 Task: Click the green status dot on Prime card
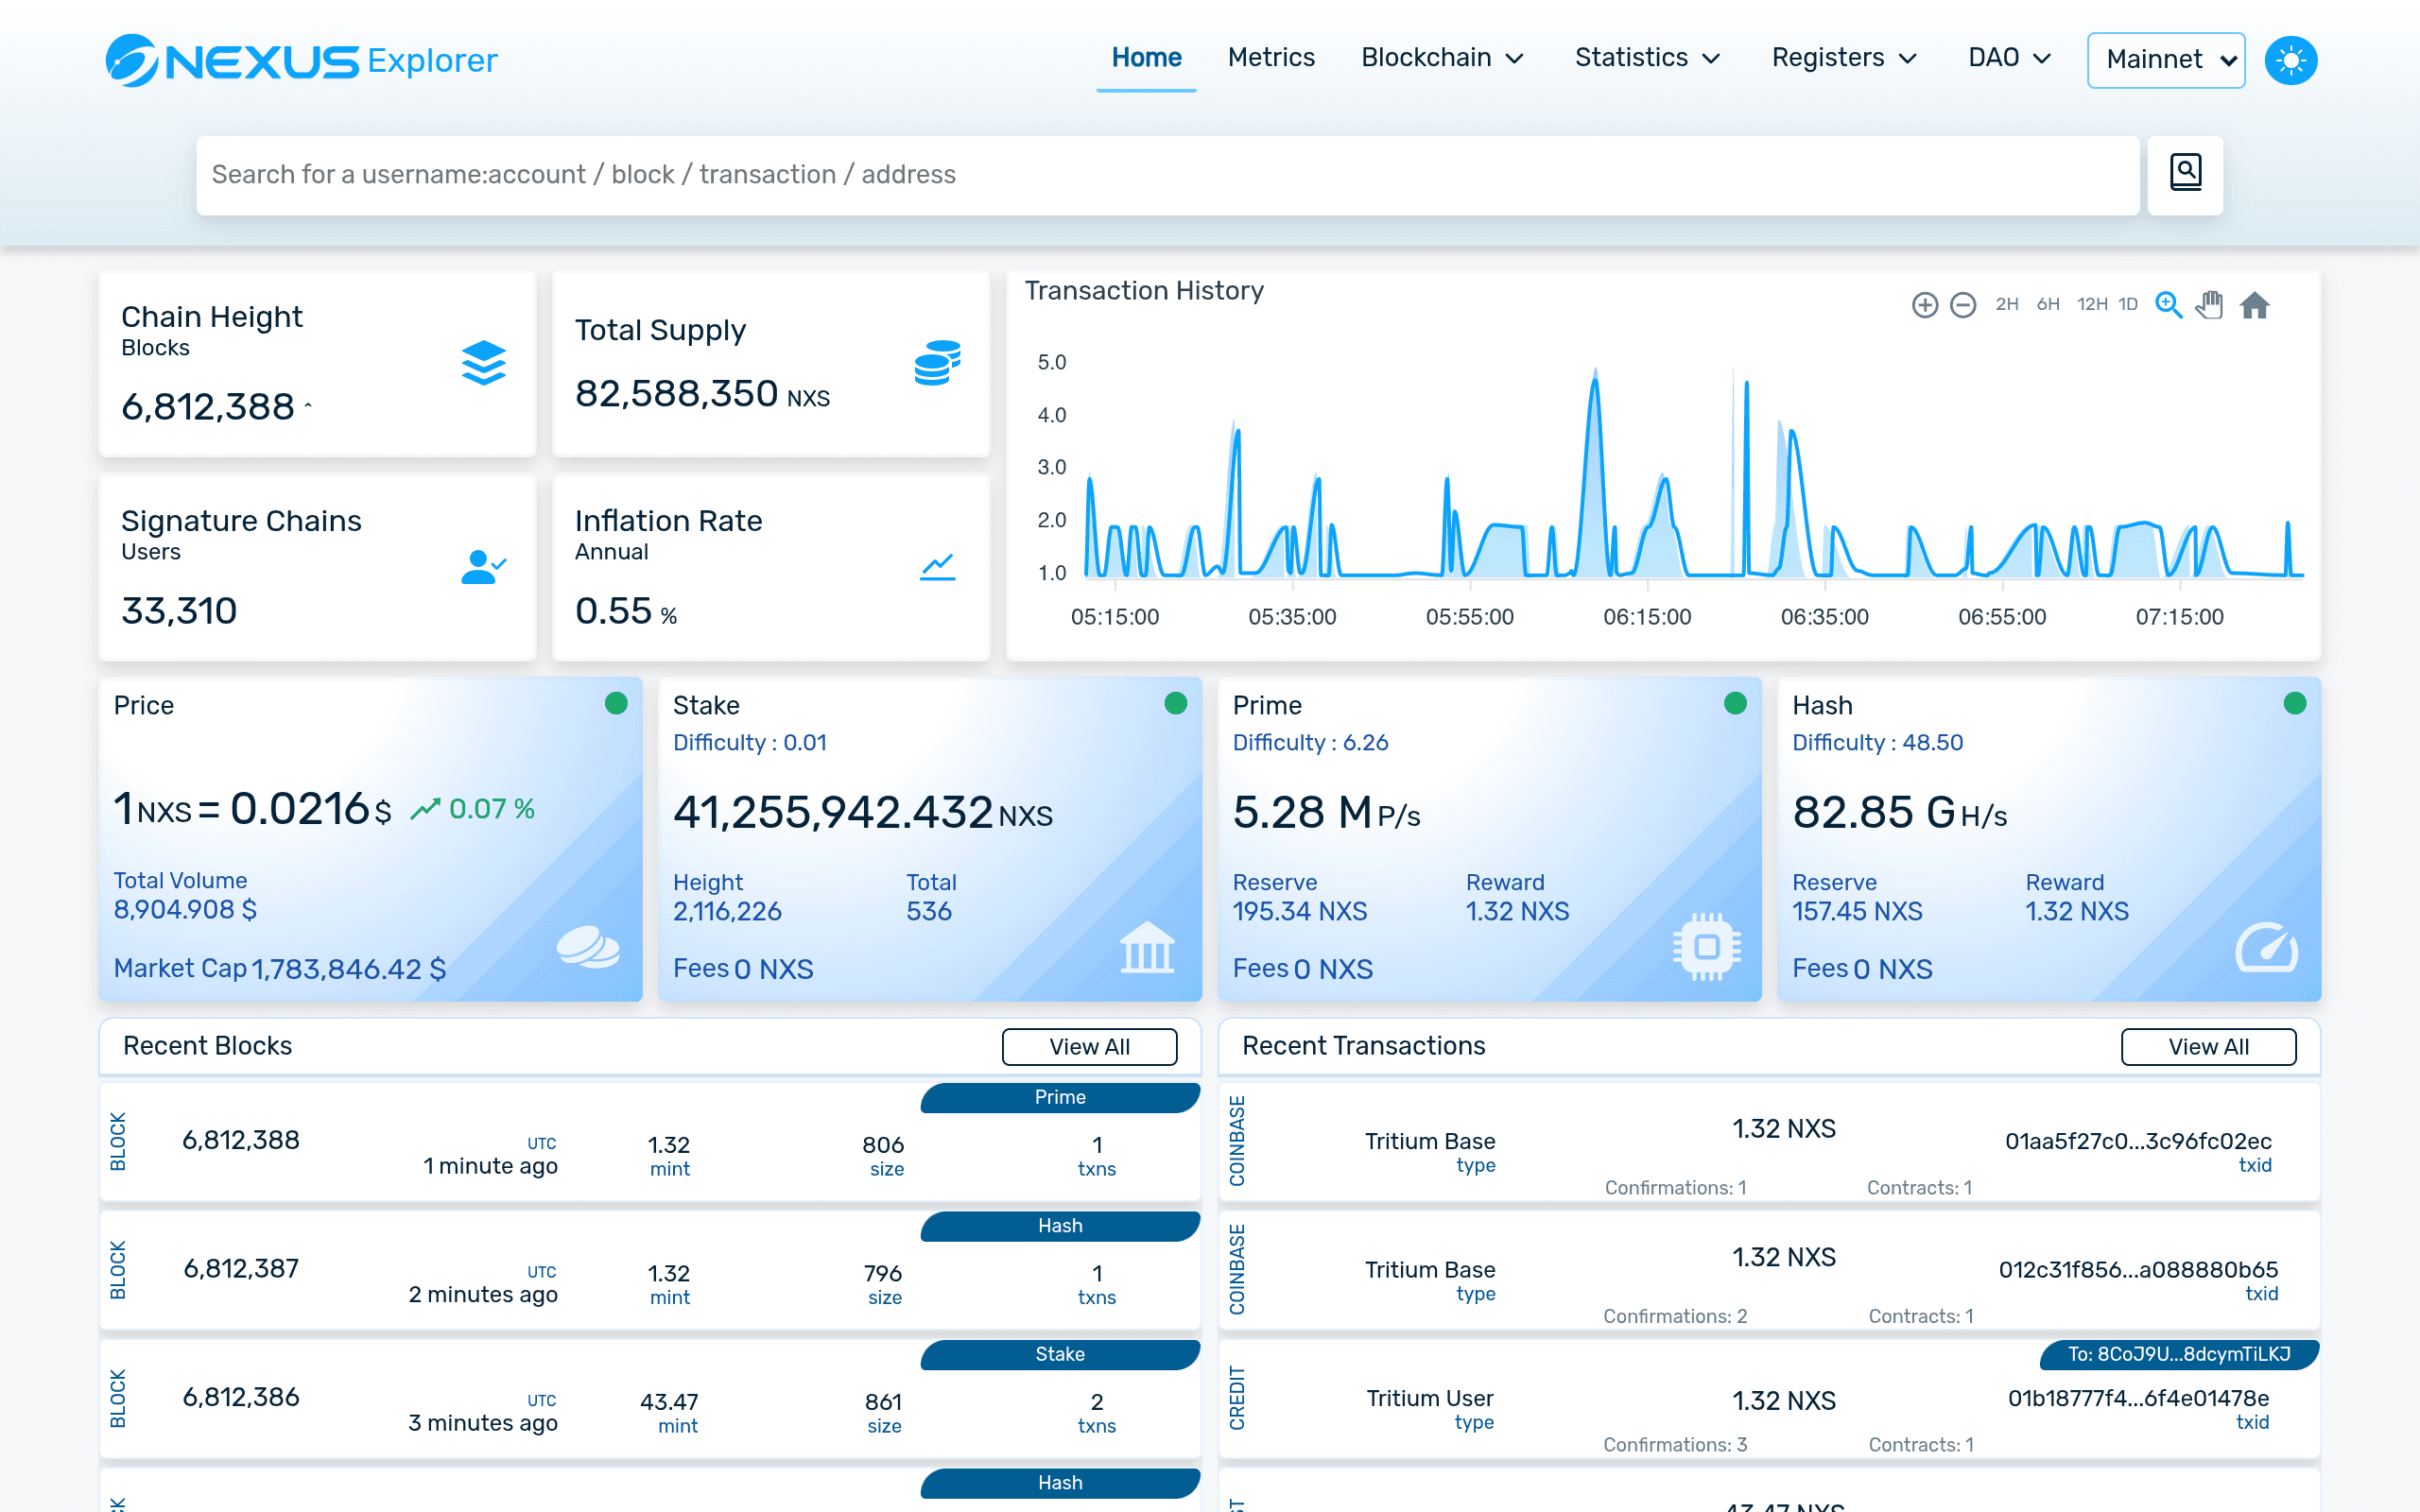point(1735,703)
